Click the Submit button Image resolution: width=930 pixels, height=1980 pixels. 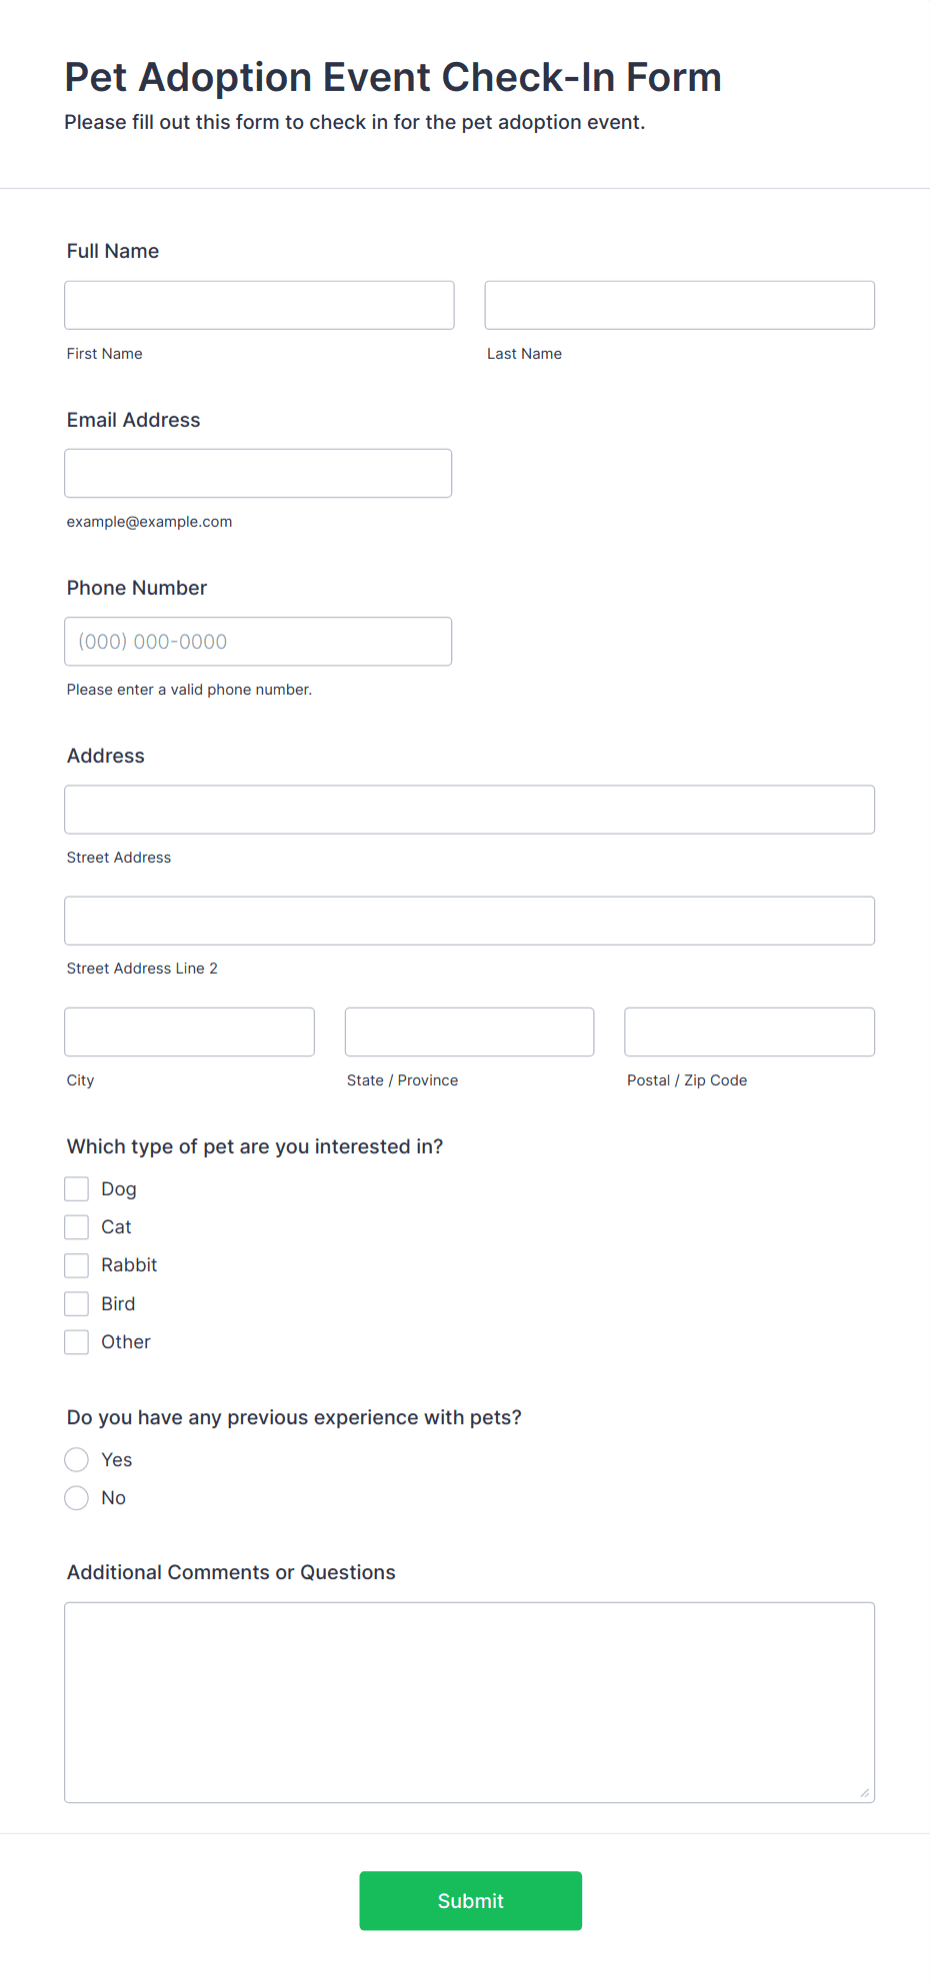pos(470,1900)
